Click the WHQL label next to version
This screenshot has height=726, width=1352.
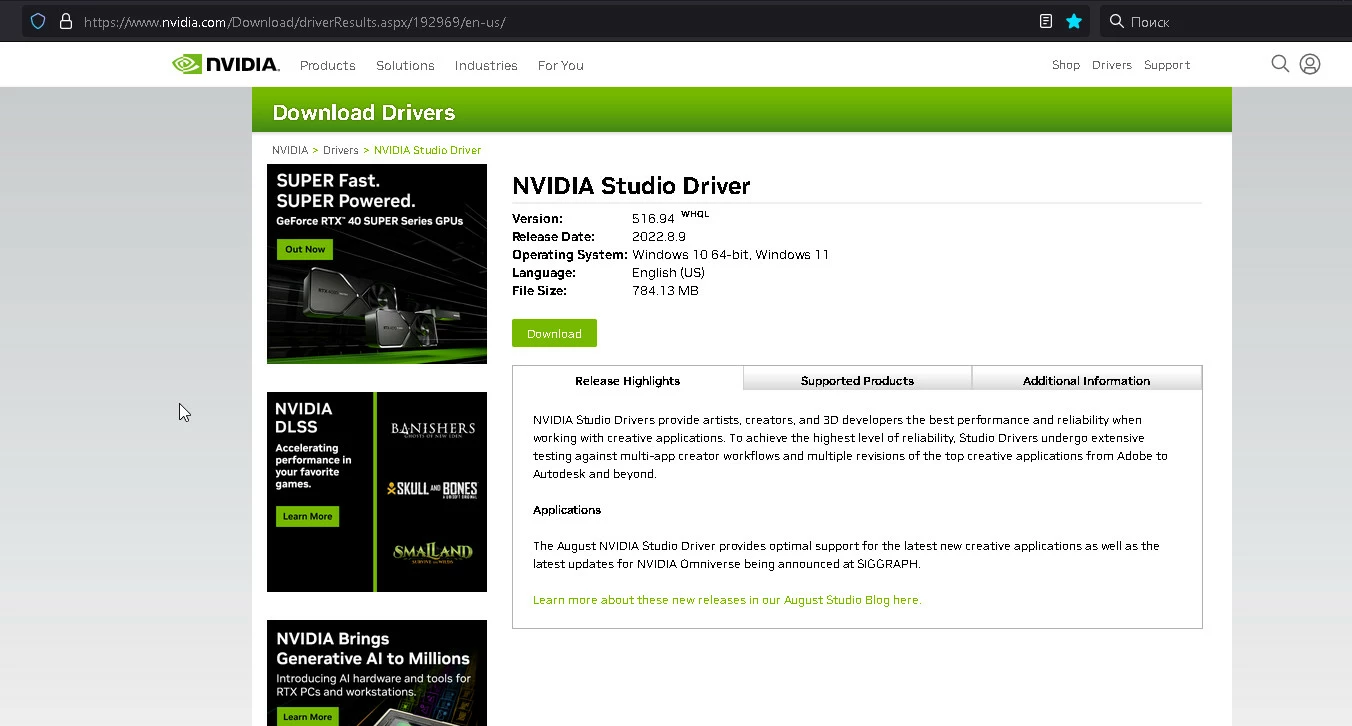[x=695, y=214]
